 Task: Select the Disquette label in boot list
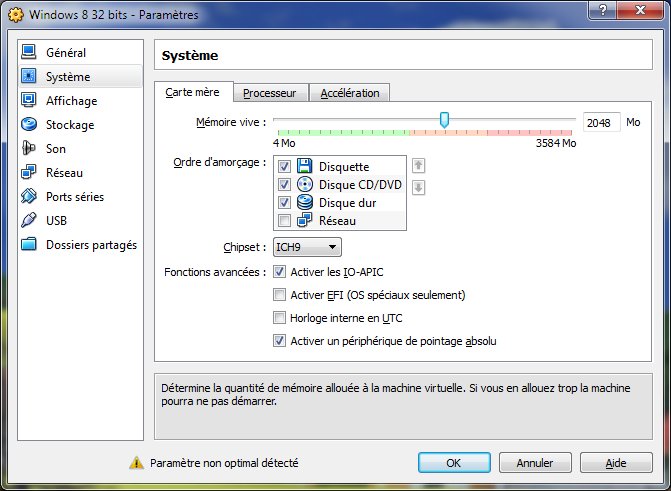(x=344, y=167)
